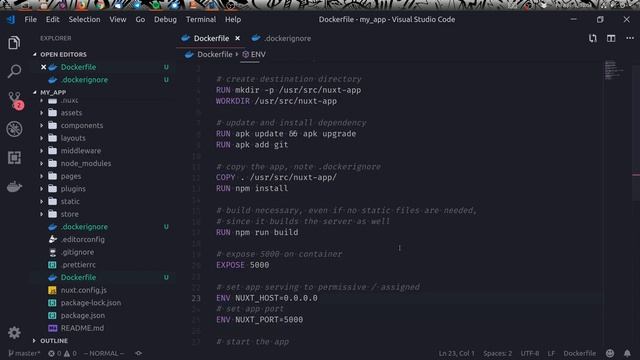
Task: Click the Split Editor icon
Action: [611, 38]
